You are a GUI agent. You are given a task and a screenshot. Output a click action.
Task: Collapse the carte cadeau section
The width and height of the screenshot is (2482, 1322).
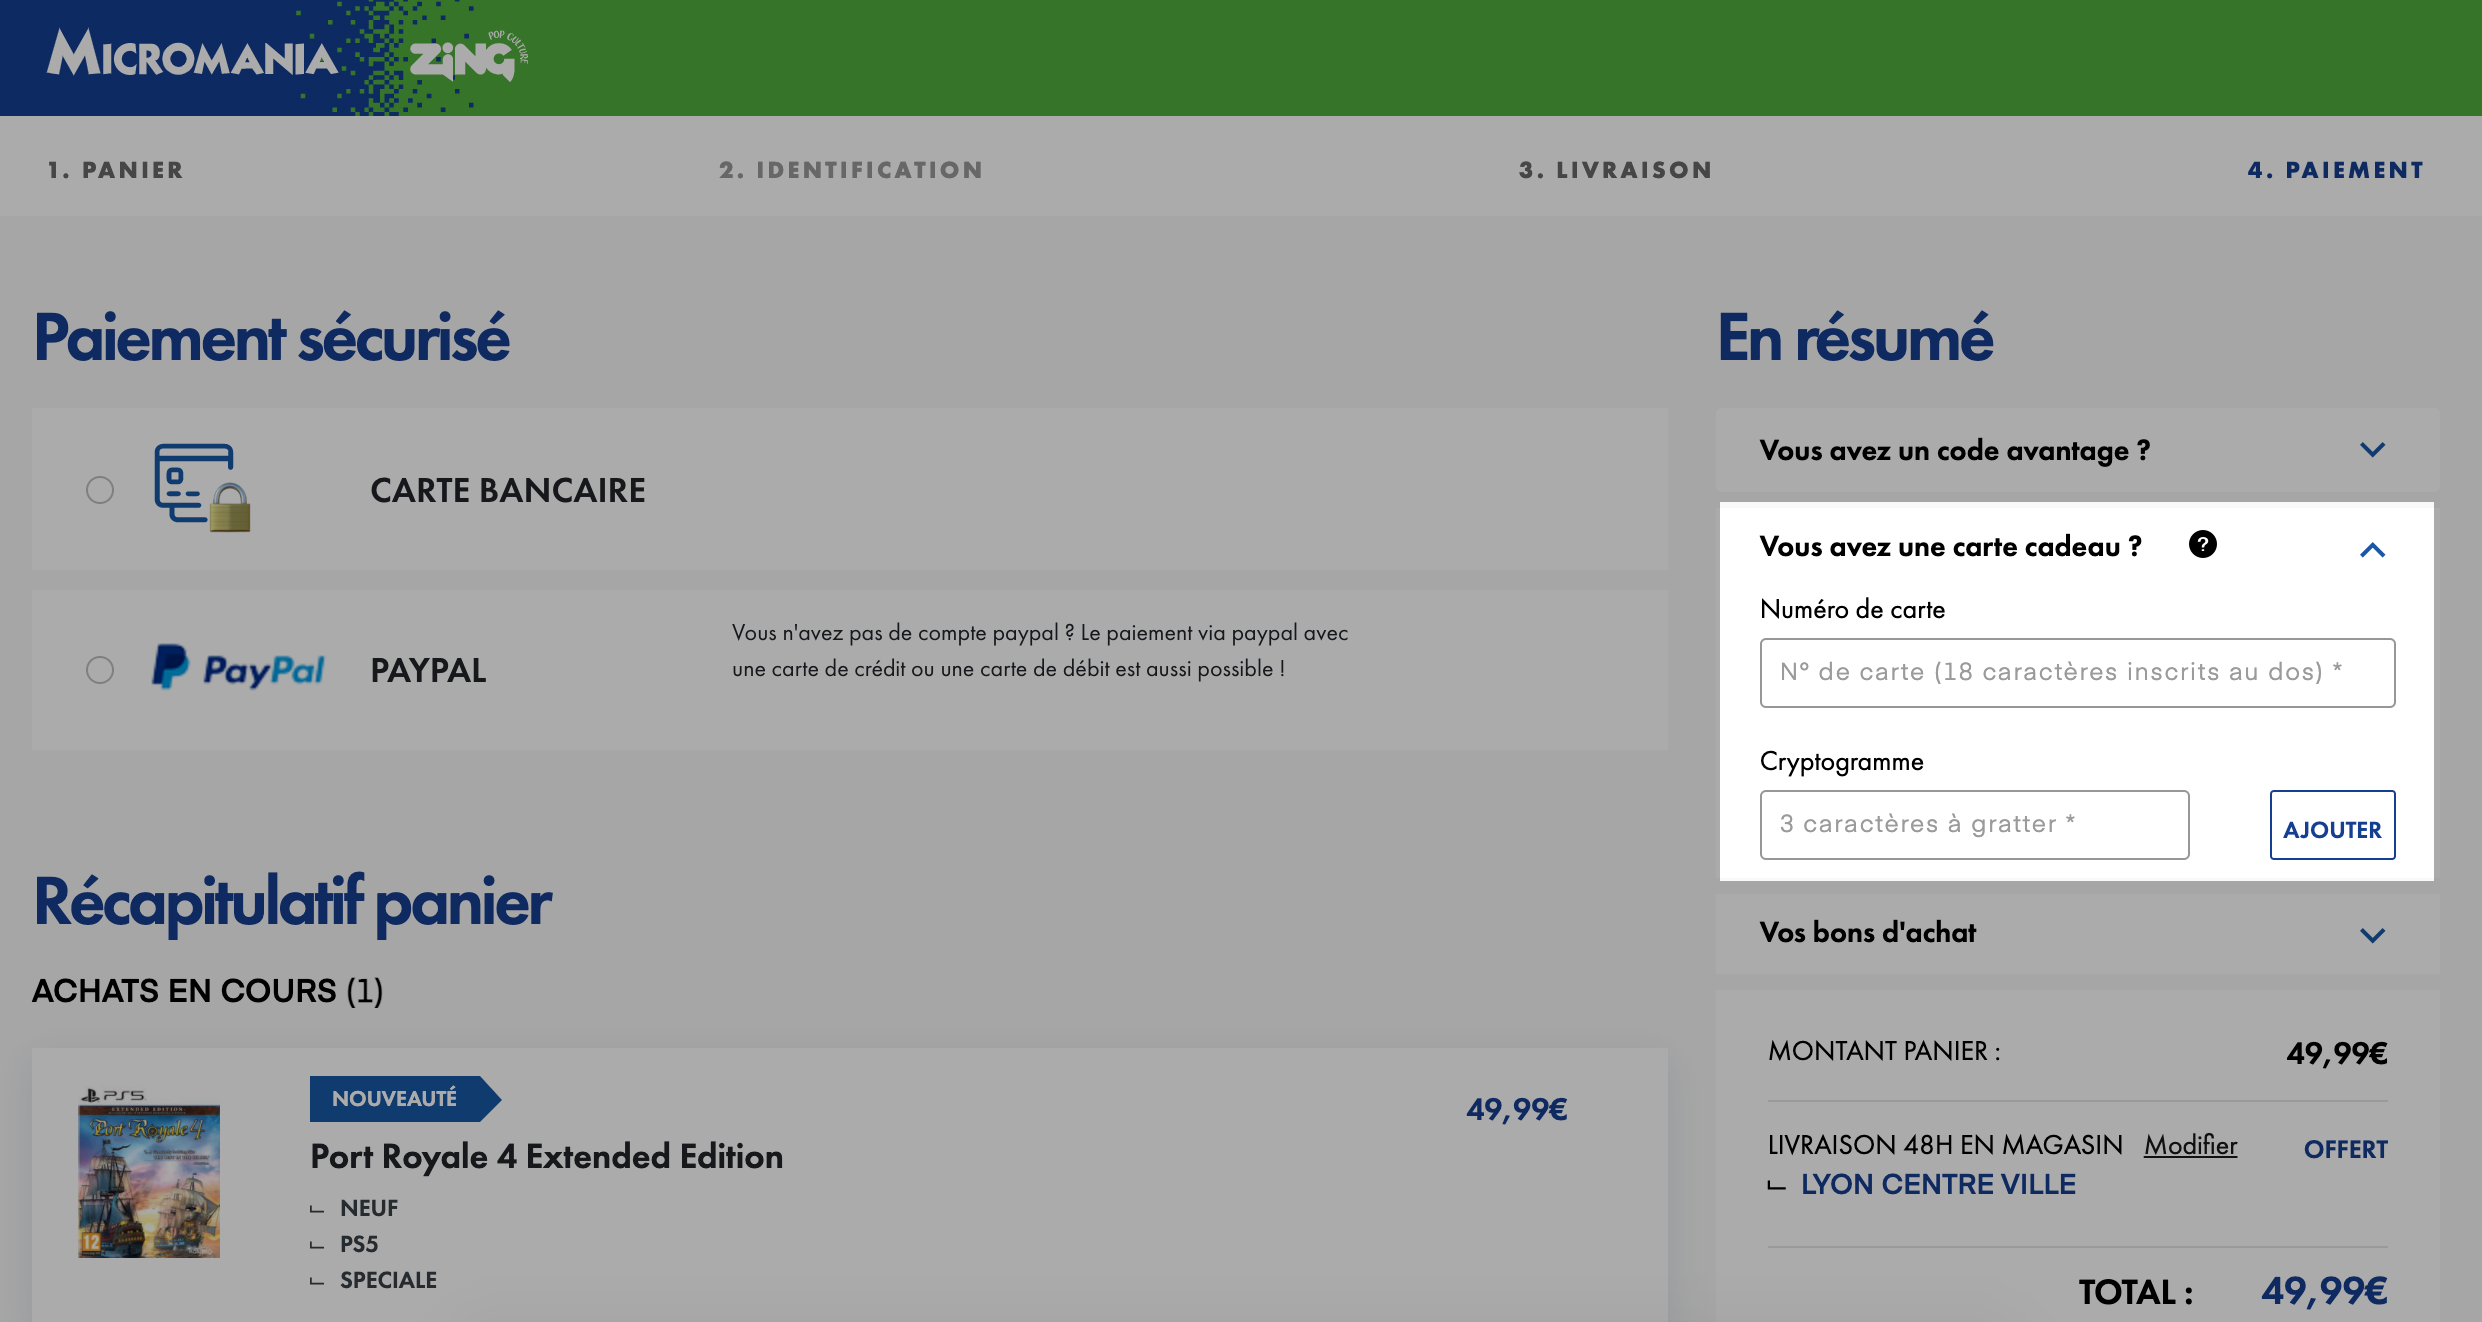tap(2372, 549)
